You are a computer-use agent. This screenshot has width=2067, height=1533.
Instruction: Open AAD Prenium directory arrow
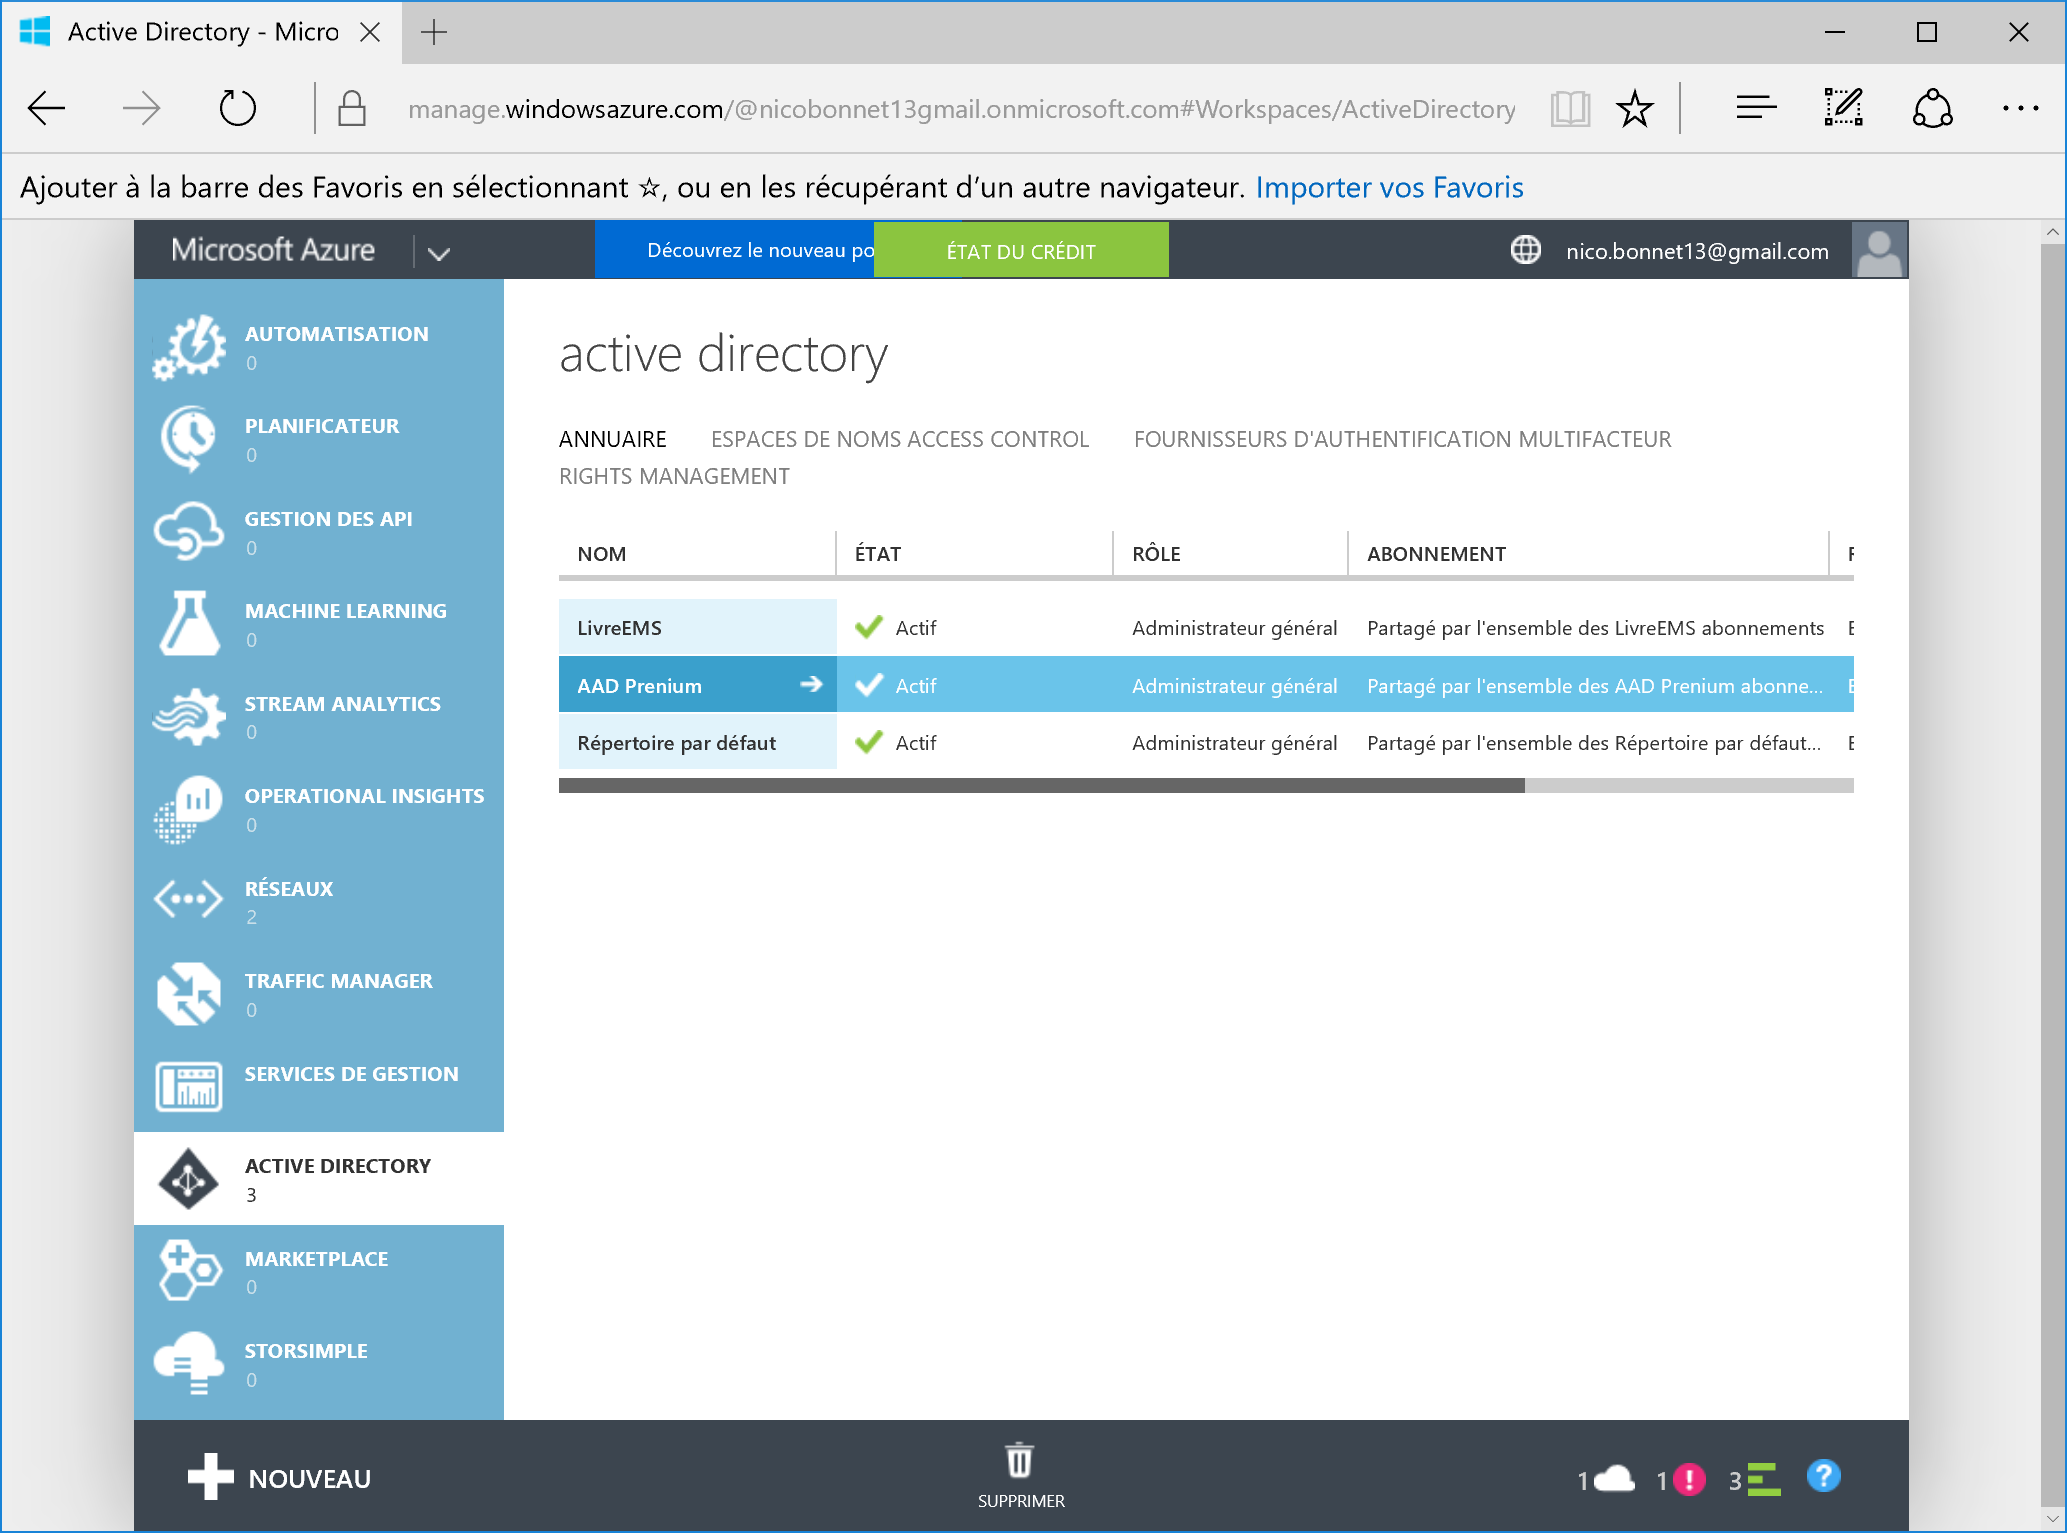point(811,685)
